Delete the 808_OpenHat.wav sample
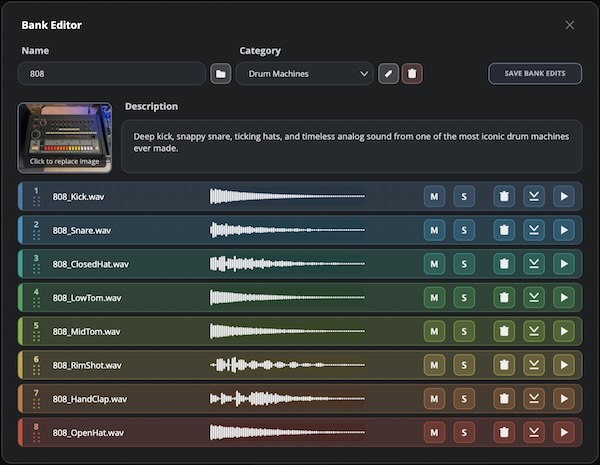Screen dimensions: 600x465 [x=504, y=432]
